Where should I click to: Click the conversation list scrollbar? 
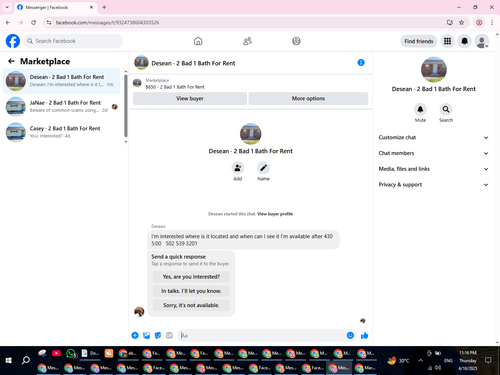pos(126,106)
